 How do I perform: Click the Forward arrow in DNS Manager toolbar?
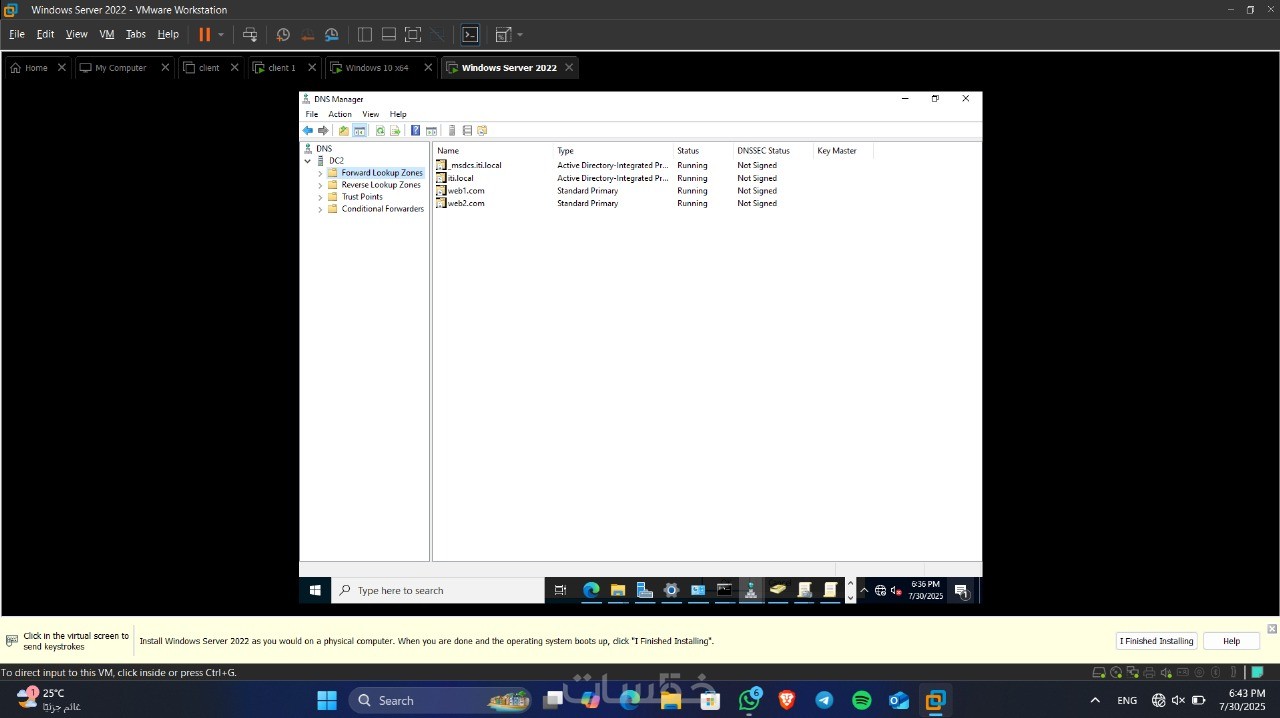pyautogui.click(x=323, y=131)
